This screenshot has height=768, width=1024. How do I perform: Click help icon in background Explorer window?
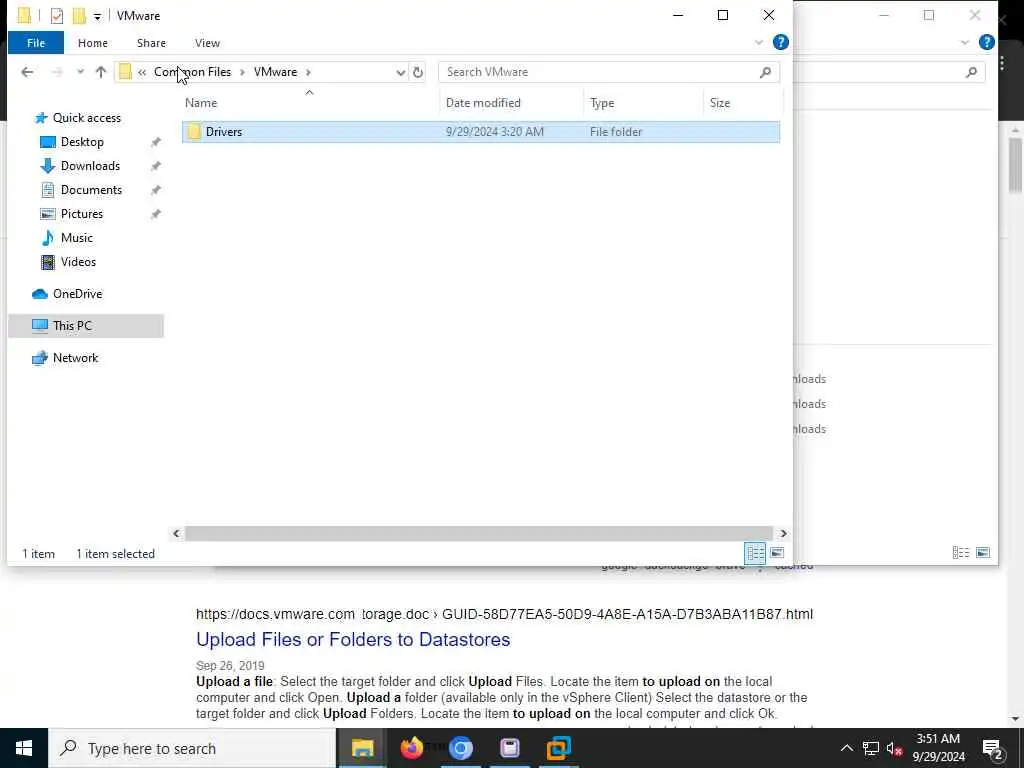(987, 42)
